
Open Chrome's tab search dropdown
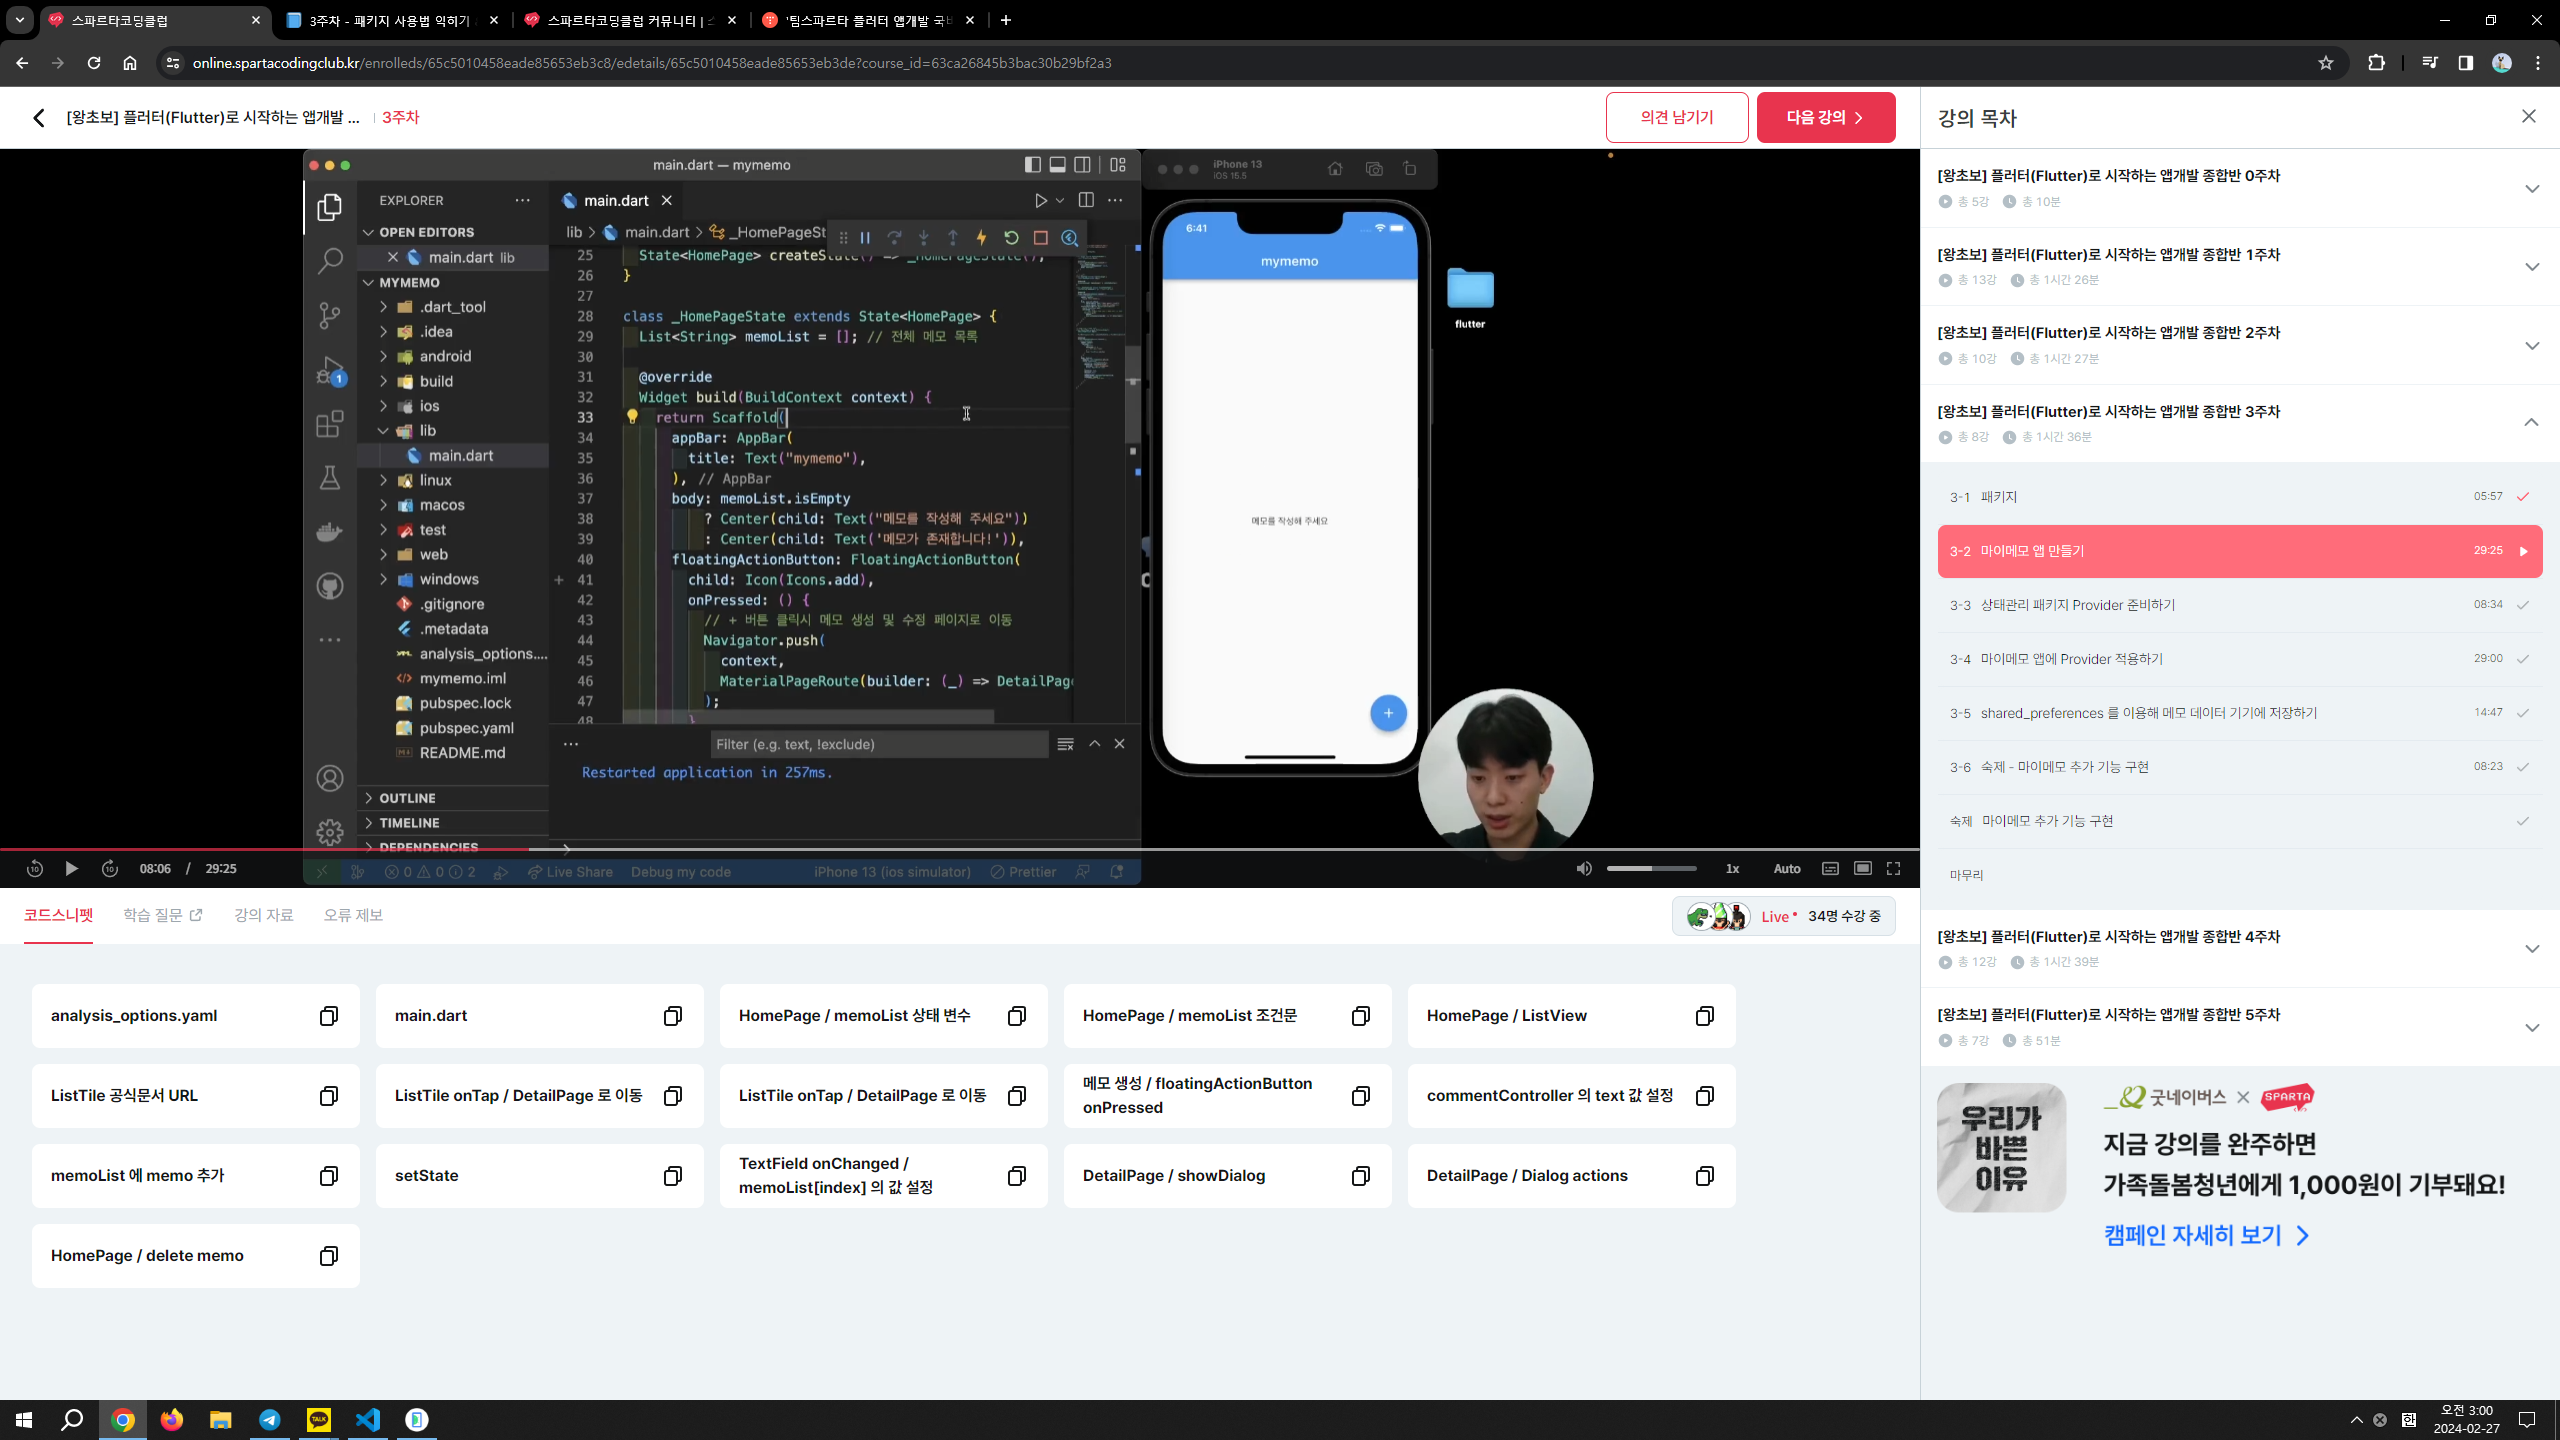(x=20, y=20)
